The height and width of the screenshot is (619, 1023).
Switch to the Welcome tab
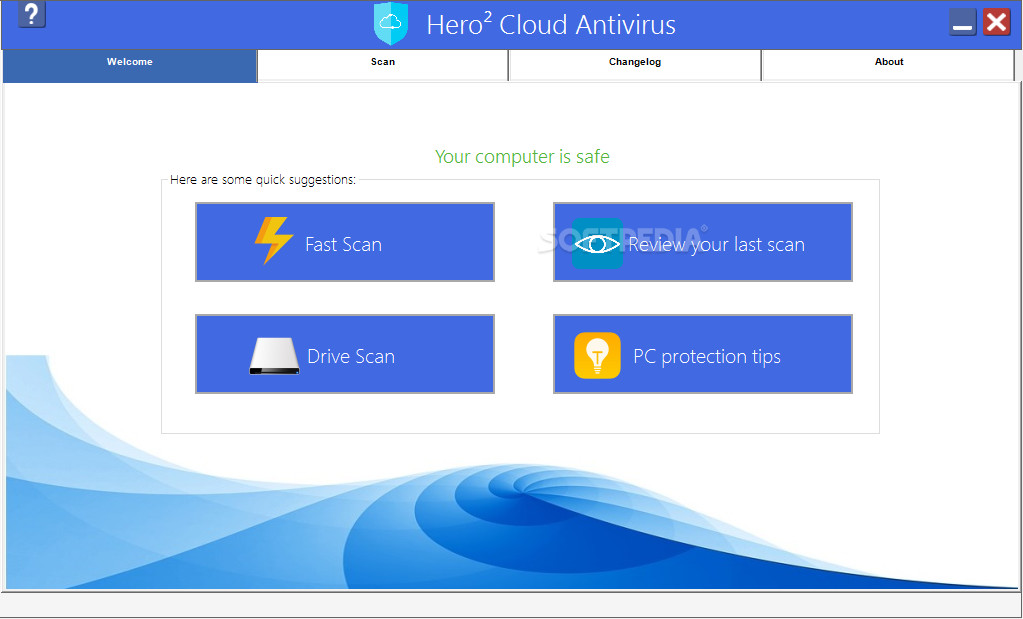pos(130,66)
